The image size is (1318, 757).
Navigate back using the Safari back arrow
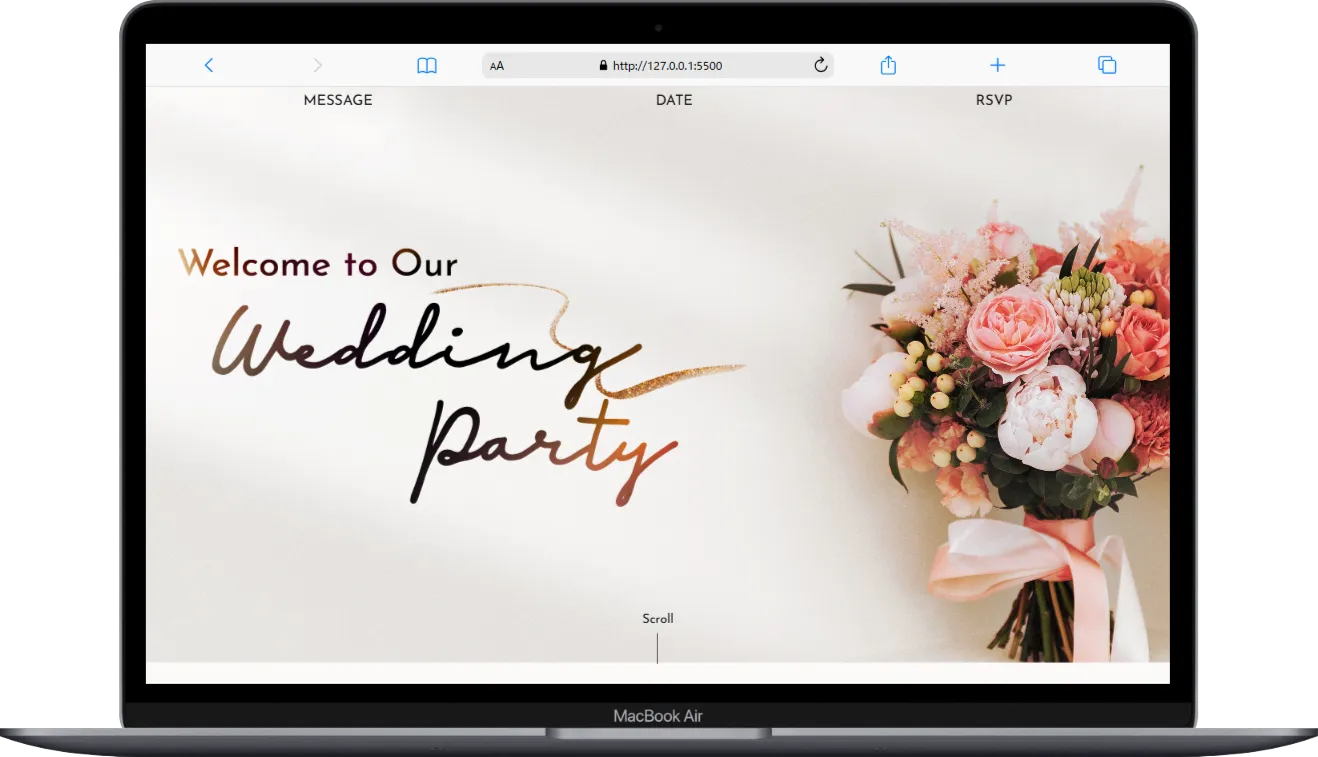[209, 65]
